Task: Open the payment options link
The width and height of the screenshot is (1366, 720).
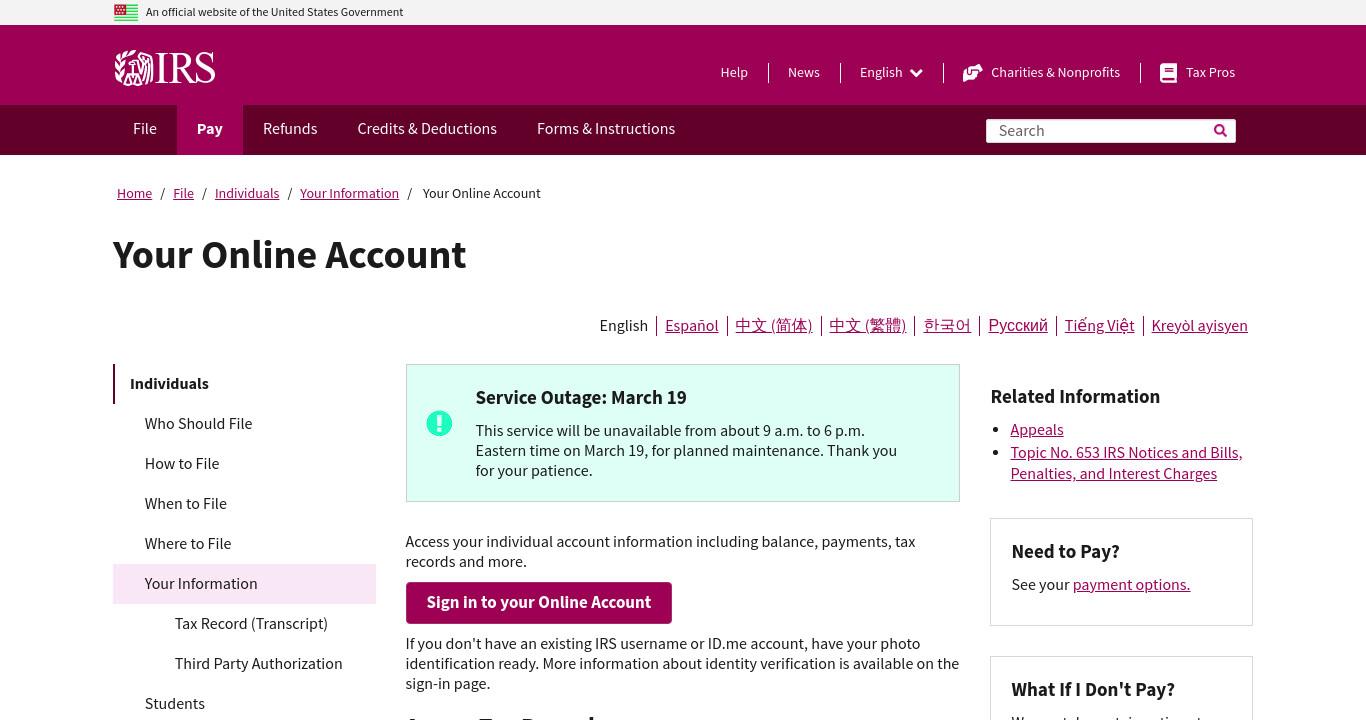Action: (x=1131, y=585)
